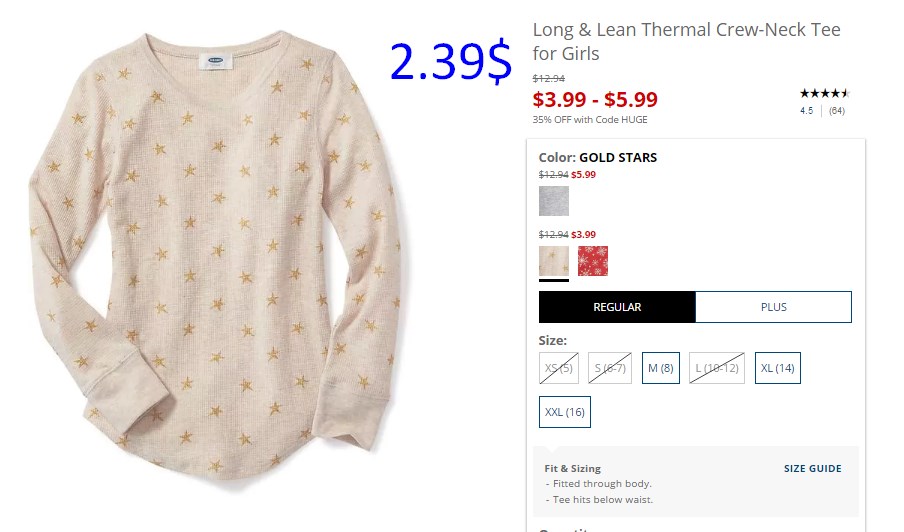Pick size M (8)
The width and height of the screenshot is (904, 532).
[x=661, y=368]
